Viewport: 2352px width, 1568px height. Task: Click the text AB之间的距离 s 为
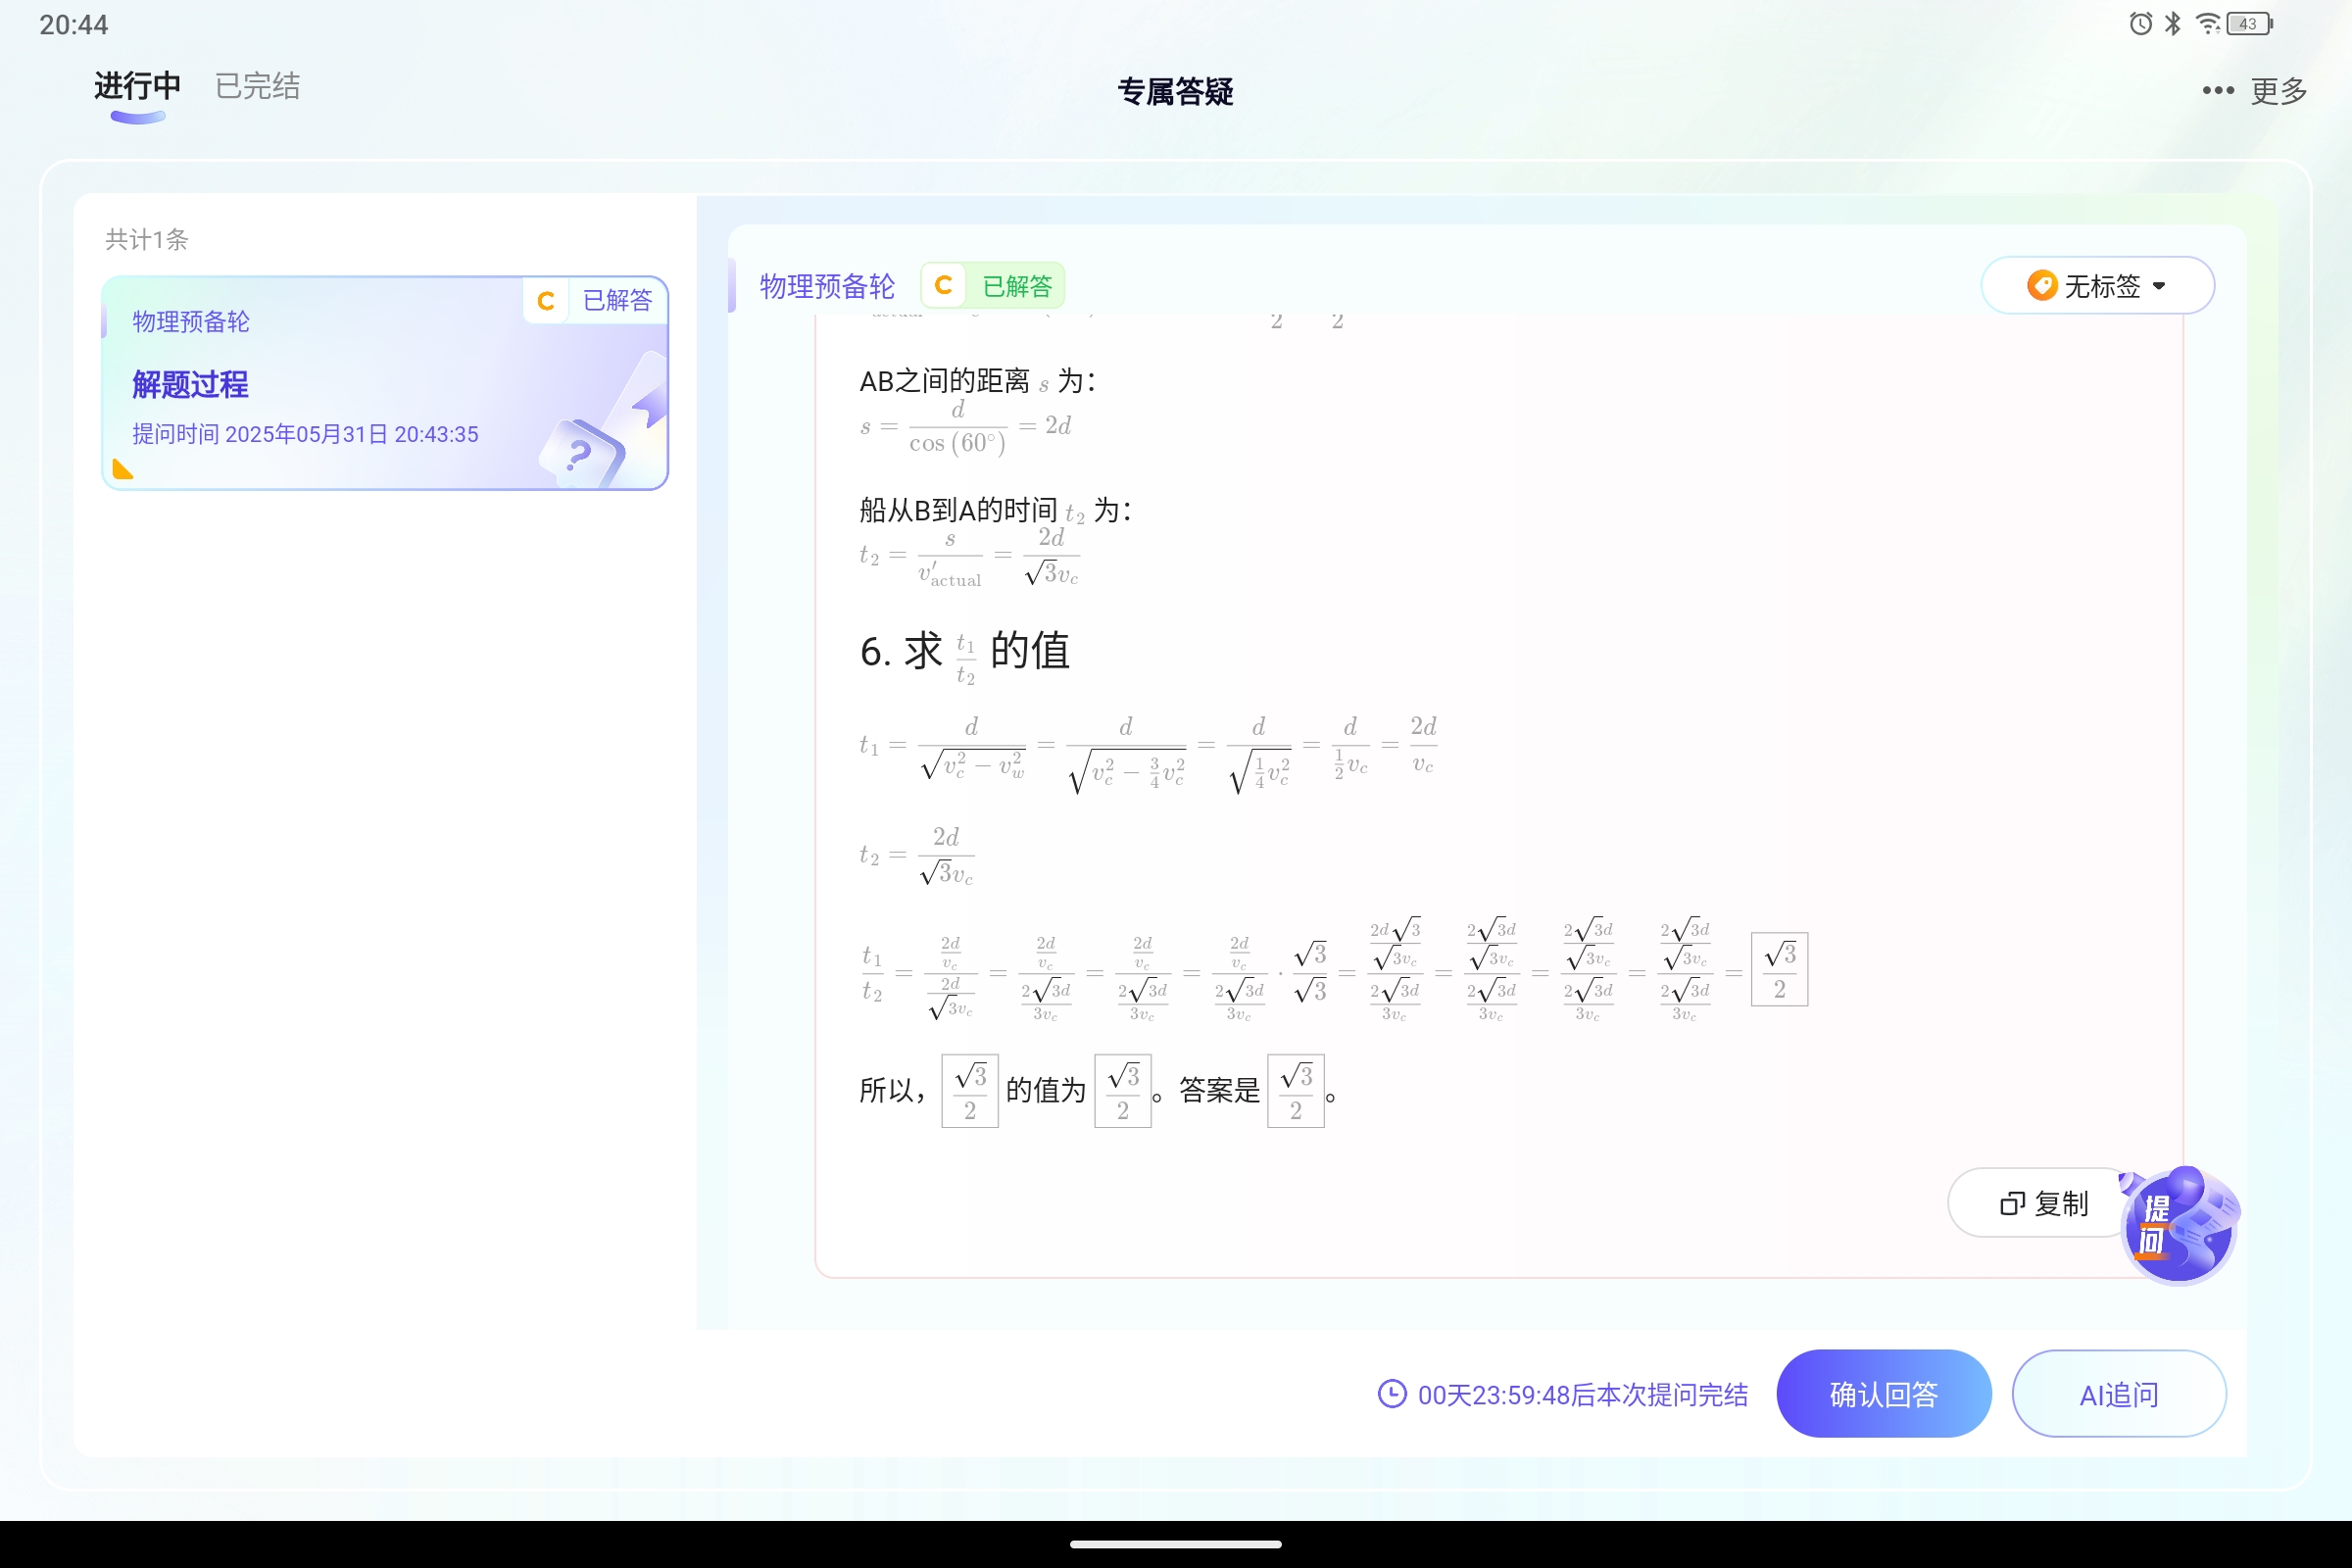[977, 381]
